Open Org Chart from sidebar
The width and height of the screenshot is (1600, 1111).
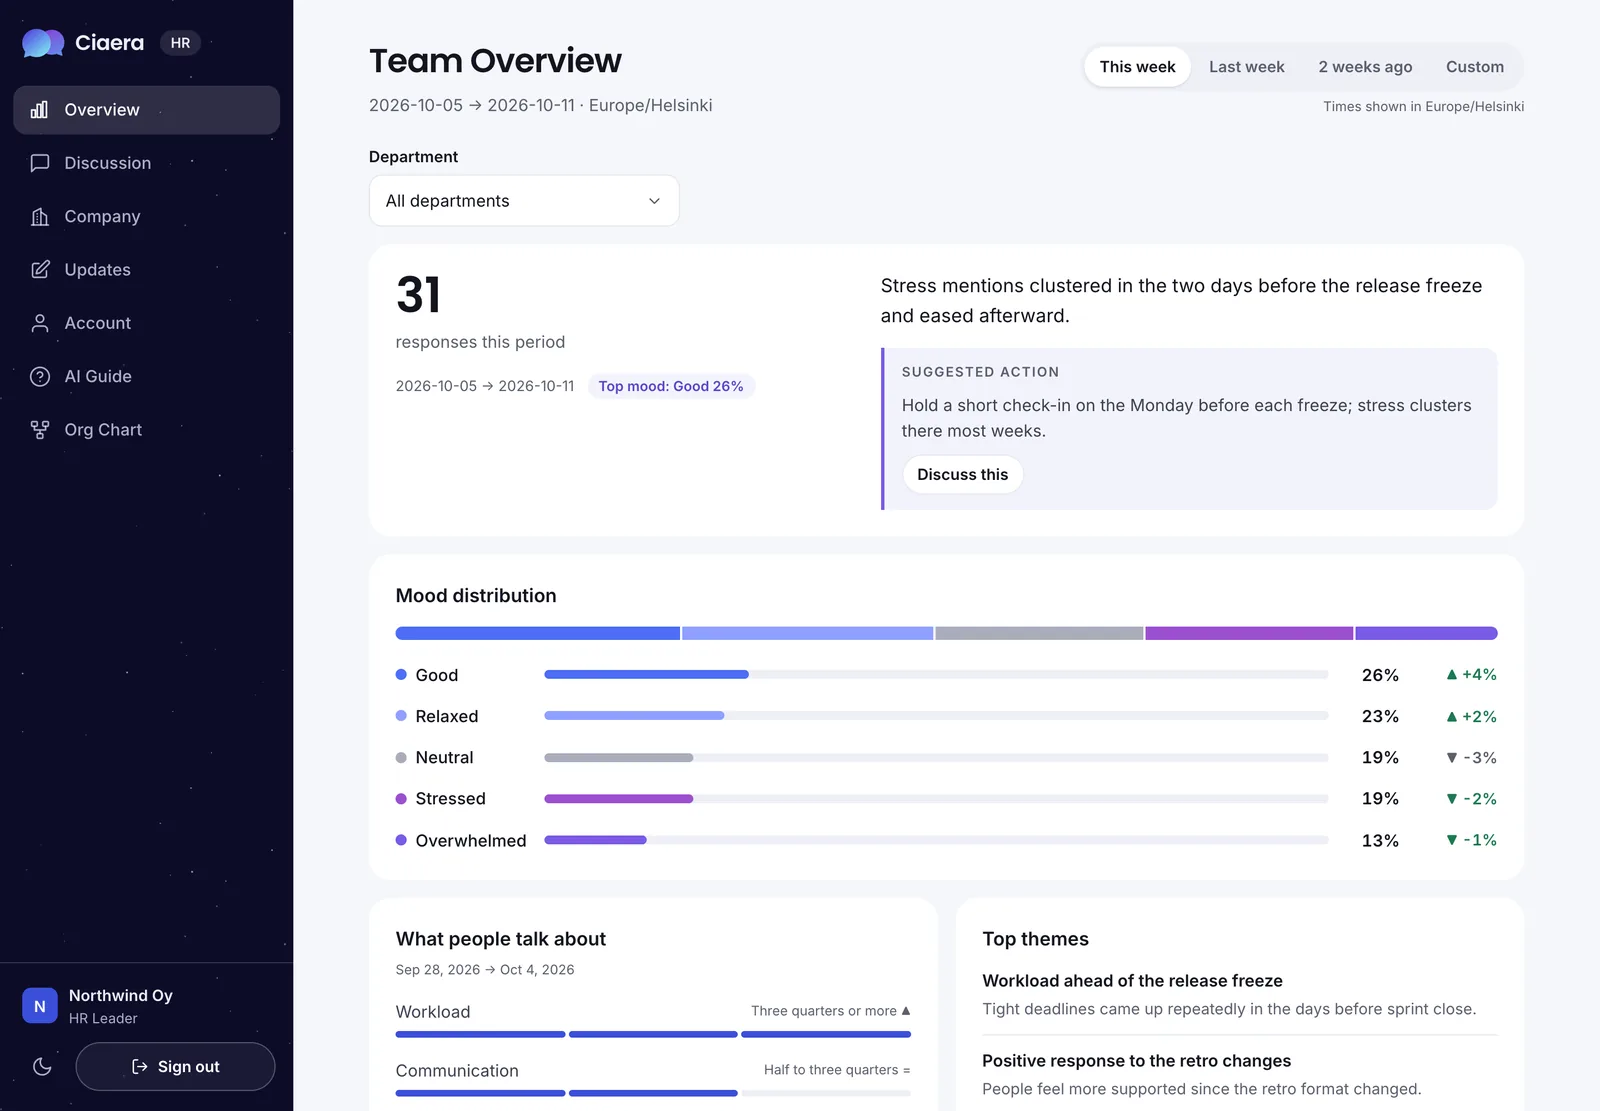pos(146,430)
